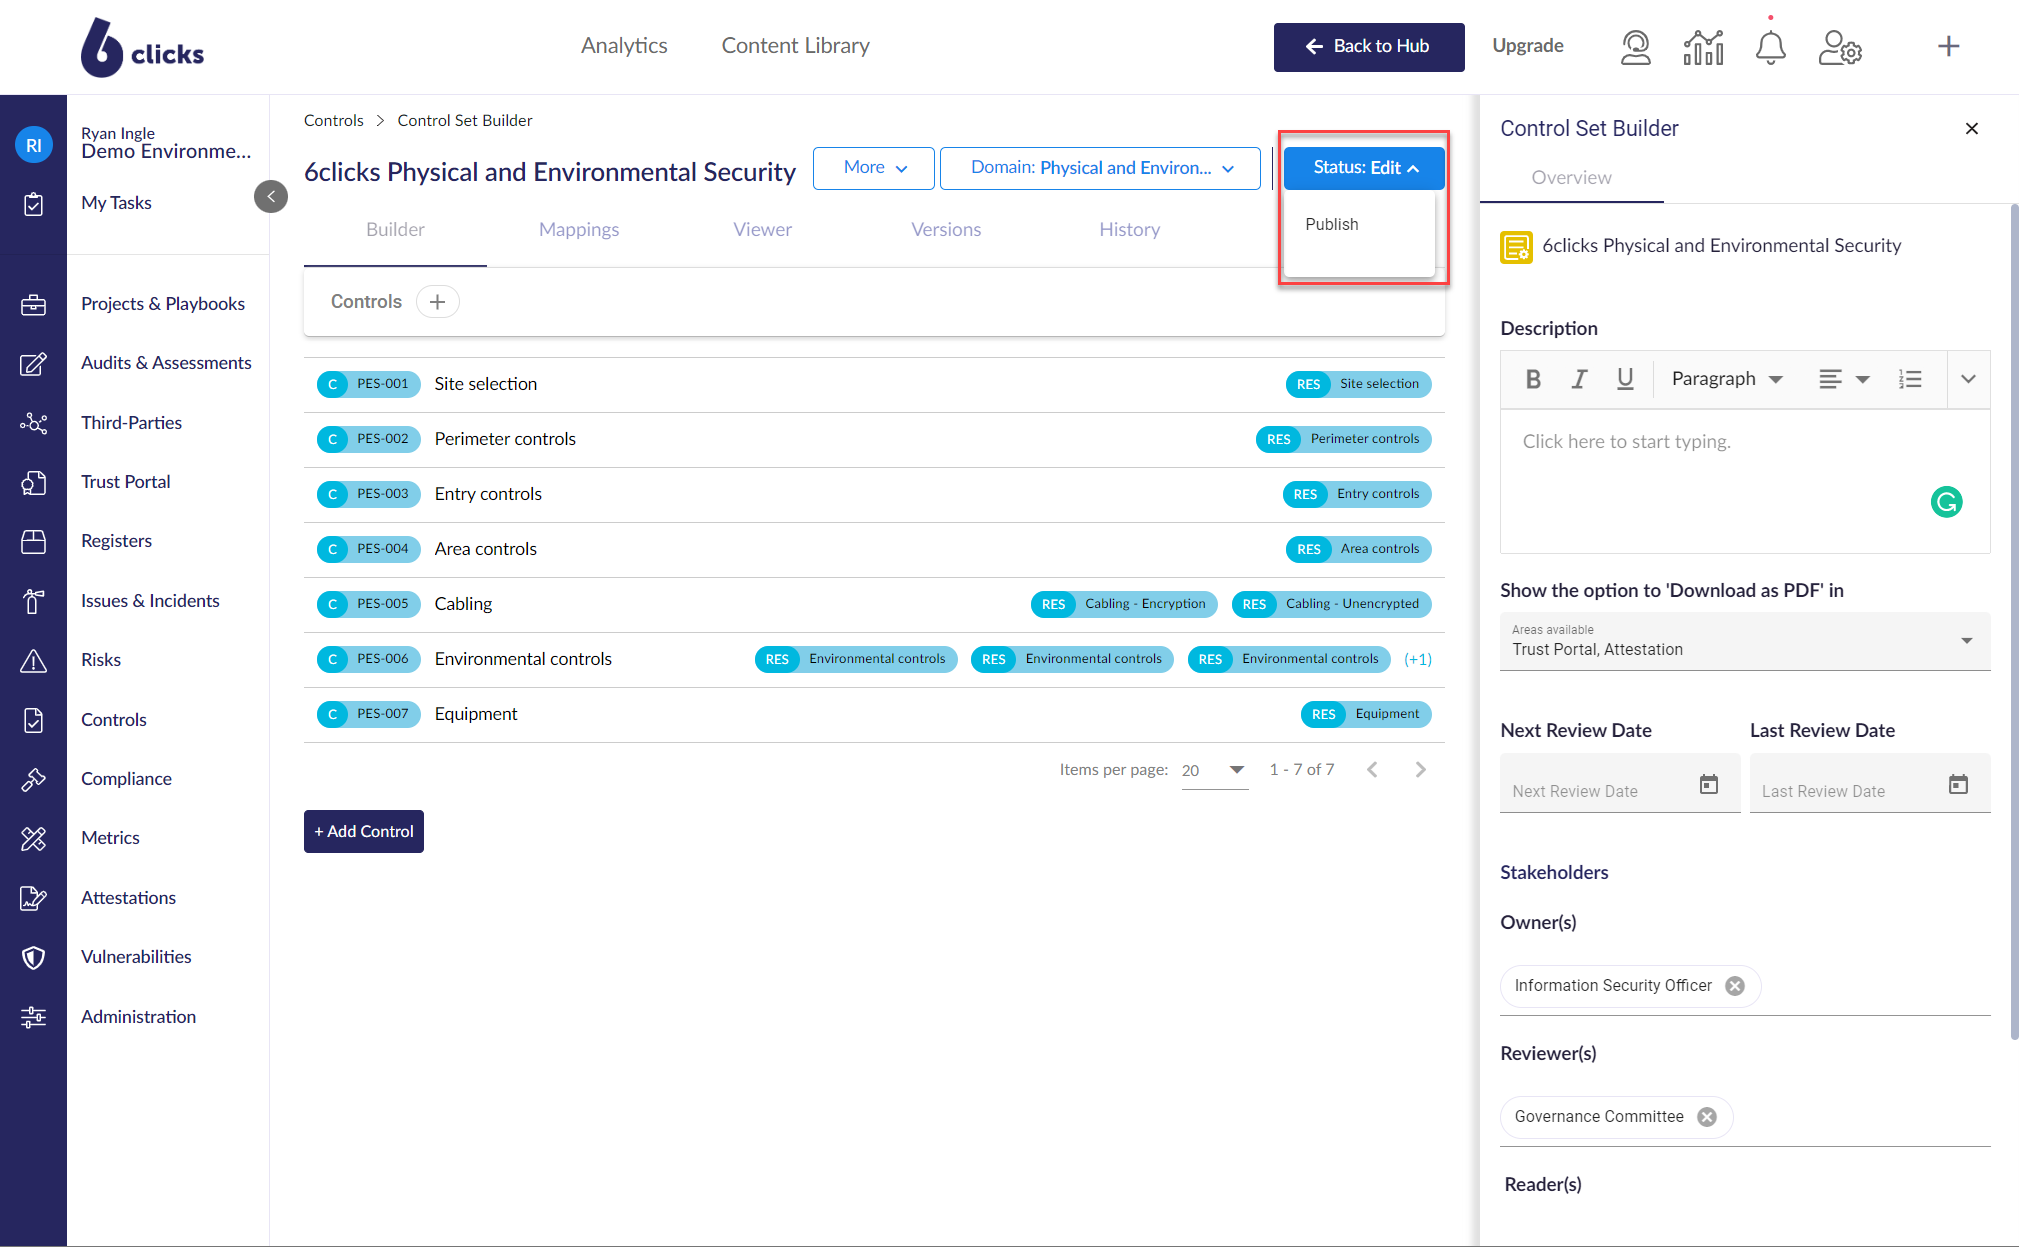
Task: Switch to the Builder tab
Action: coord(395,229)
